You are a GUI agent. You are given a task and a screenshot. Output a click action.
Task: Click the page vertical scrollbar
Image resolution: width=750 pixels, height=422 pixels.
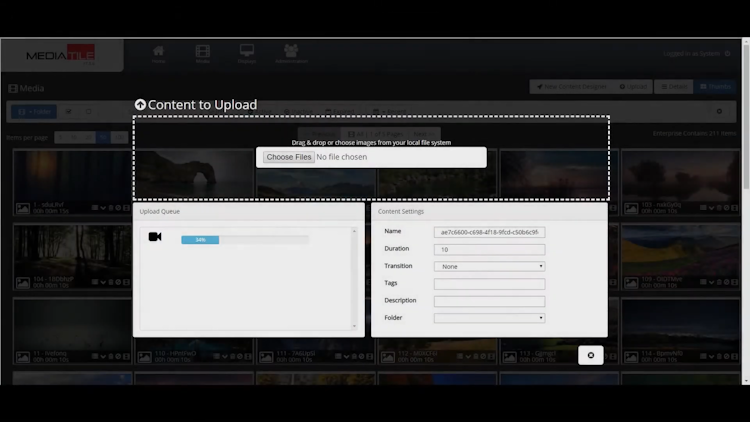tap(746, 211)
